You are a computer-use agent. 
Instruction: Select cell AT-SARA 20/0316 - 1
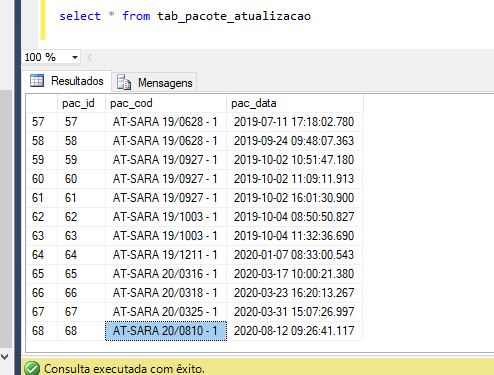[166, 274]
